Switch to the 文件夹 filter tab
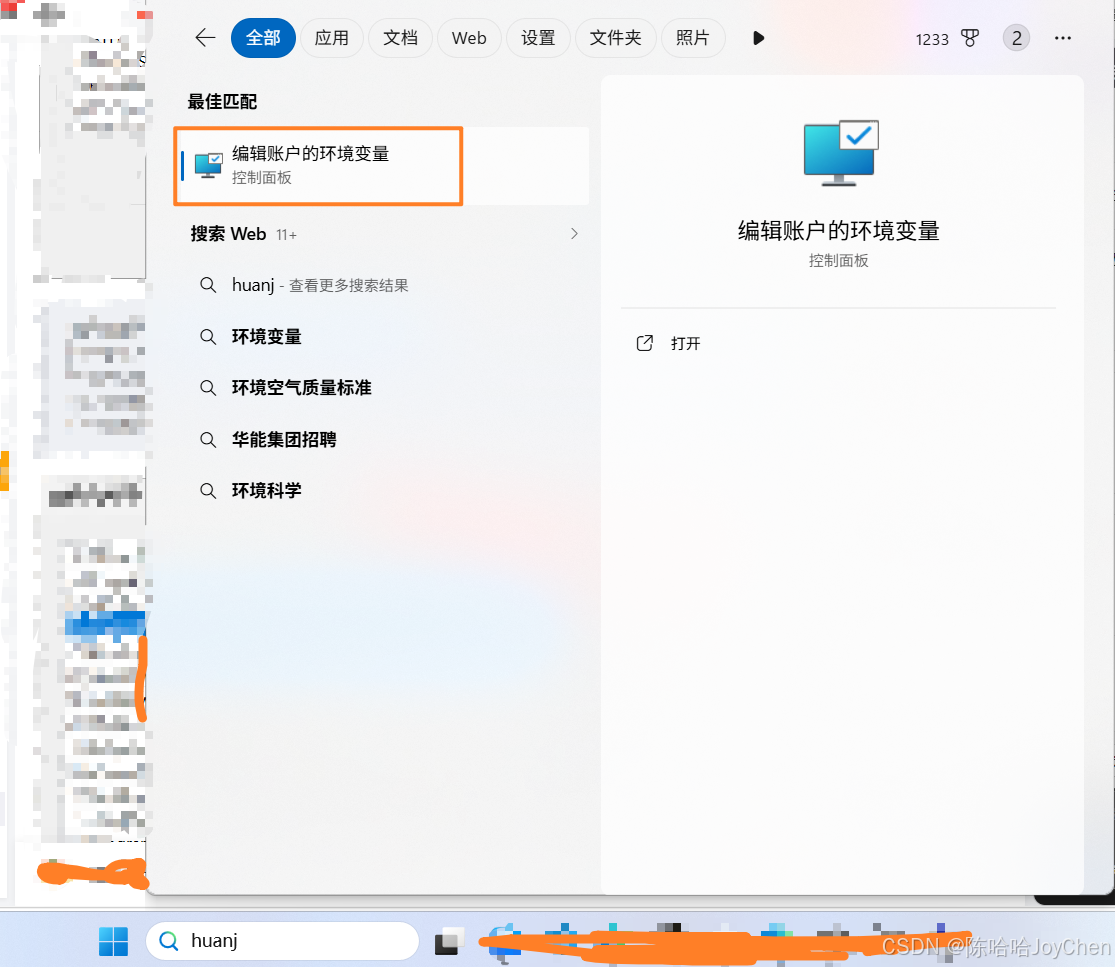1115x967 pixels. (615, 38)
